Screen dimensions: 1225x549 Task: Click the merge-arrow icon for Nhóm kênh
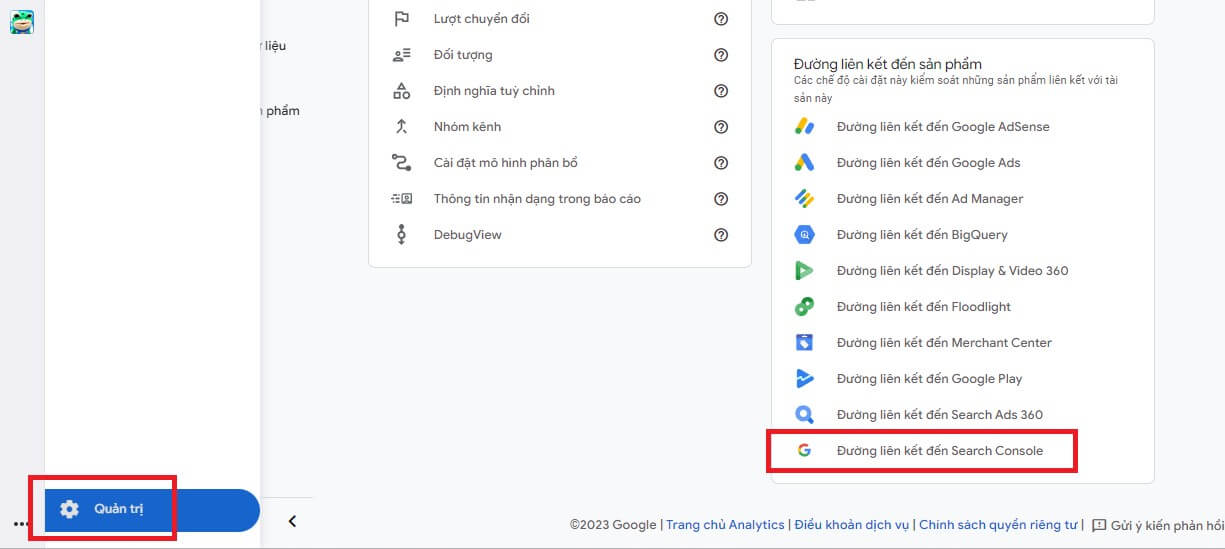tap(401, 127)
